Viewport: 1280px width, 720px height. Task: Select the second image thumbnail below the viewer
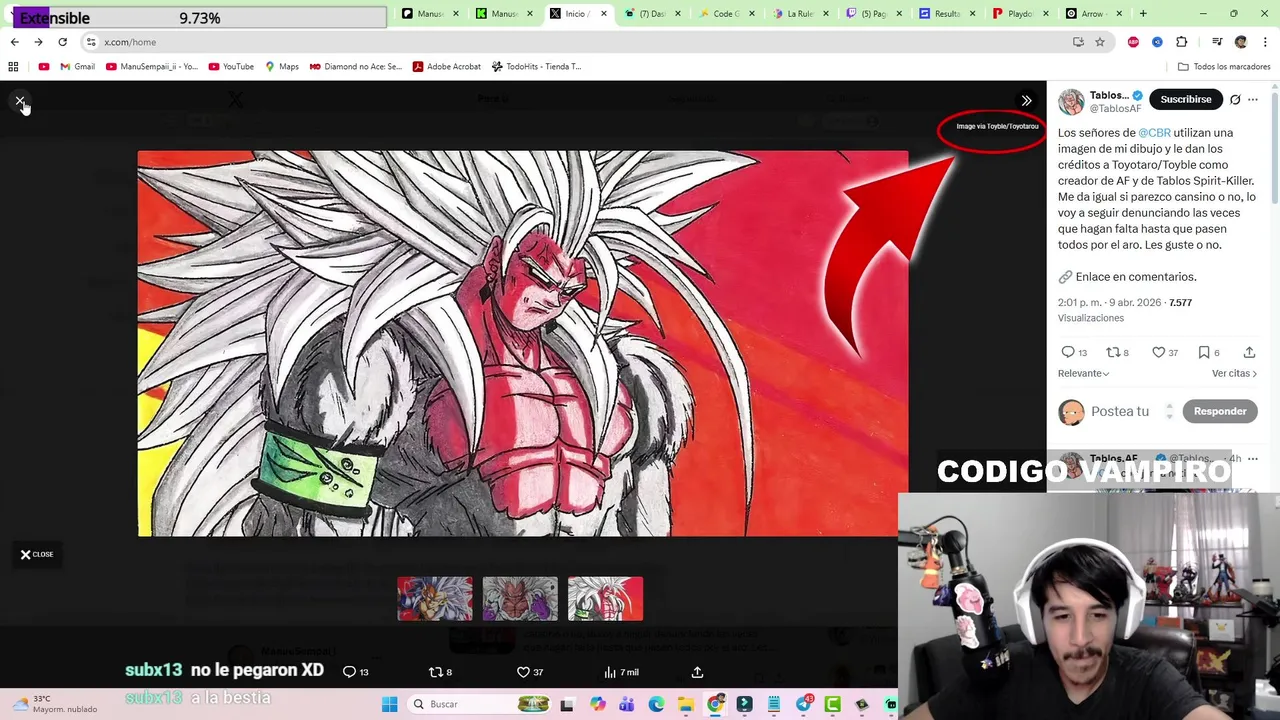(x=520, y=598)
